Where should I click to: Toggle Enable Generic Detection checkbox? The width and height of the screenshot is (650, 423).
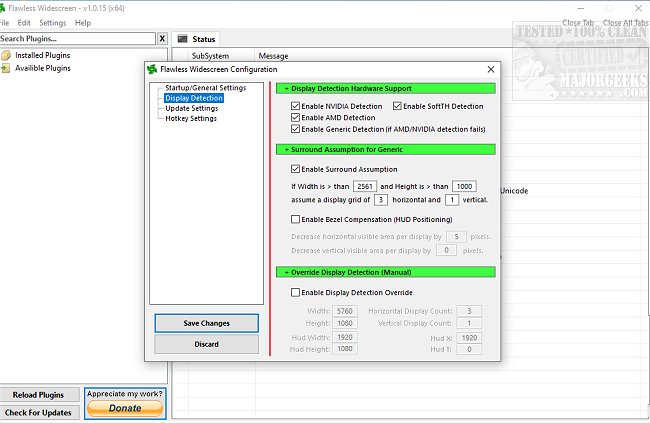(295, 129)
